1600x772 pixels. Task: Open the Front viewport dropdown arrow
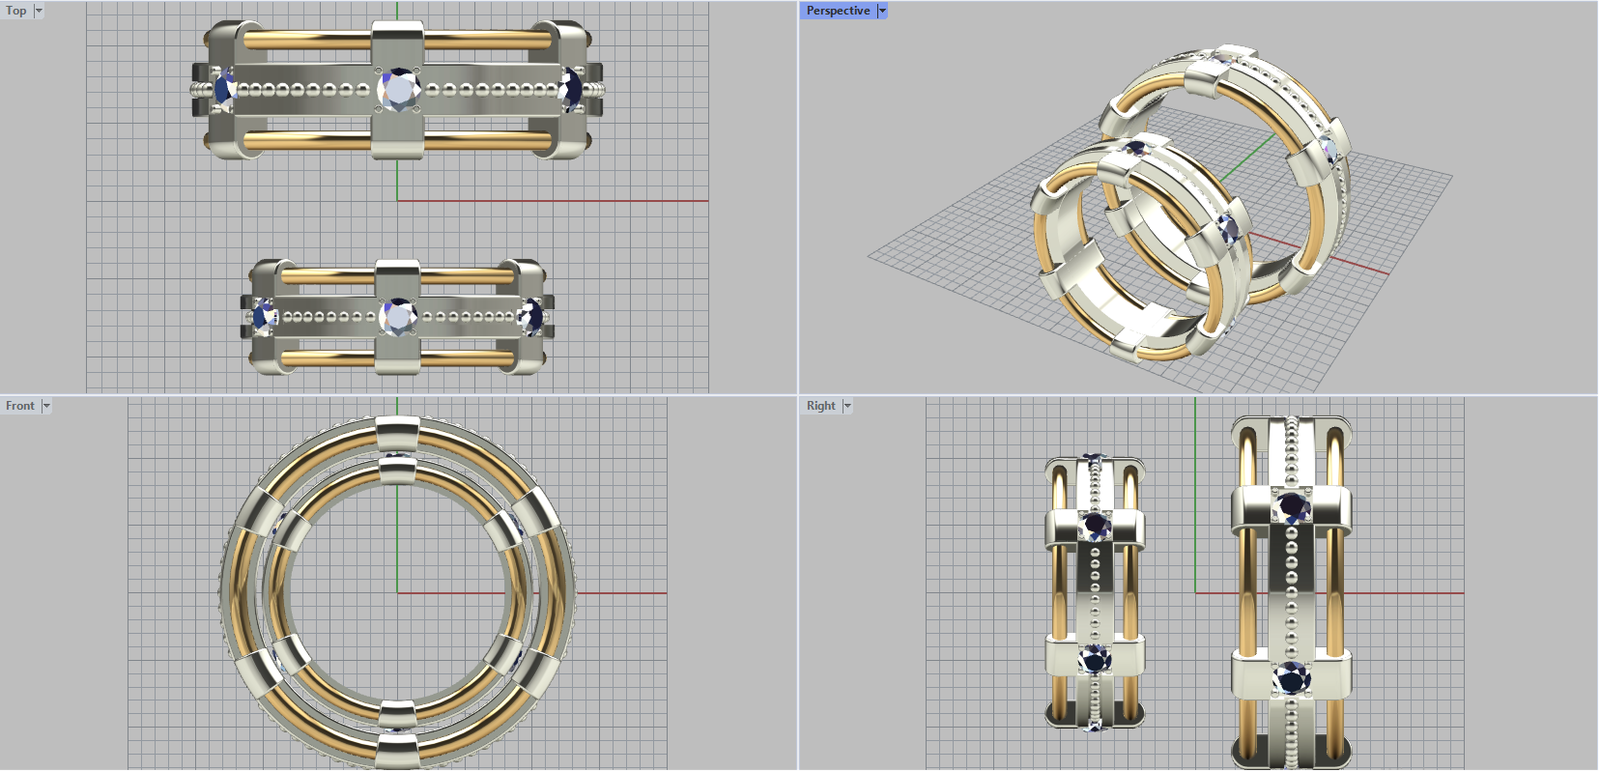(x=46, y=406)
